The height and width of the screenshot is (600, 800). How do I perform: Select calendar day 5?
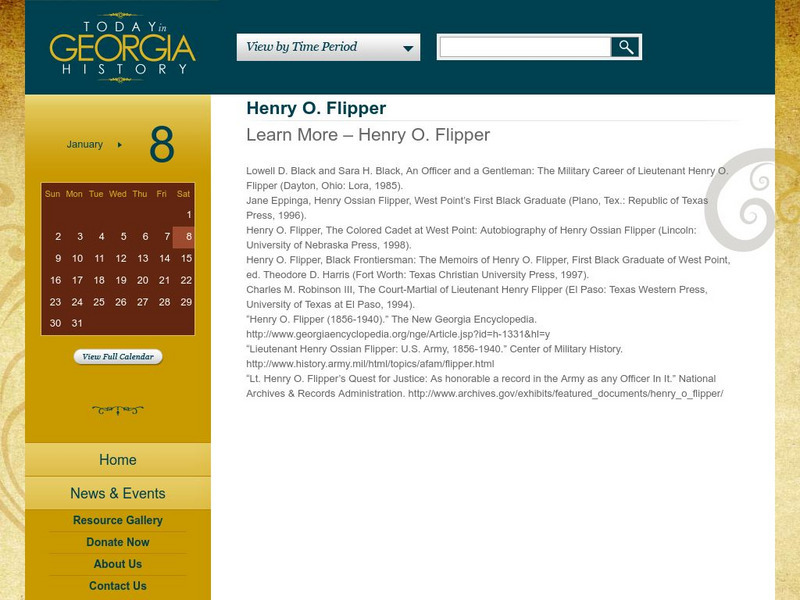click(123, 237)
